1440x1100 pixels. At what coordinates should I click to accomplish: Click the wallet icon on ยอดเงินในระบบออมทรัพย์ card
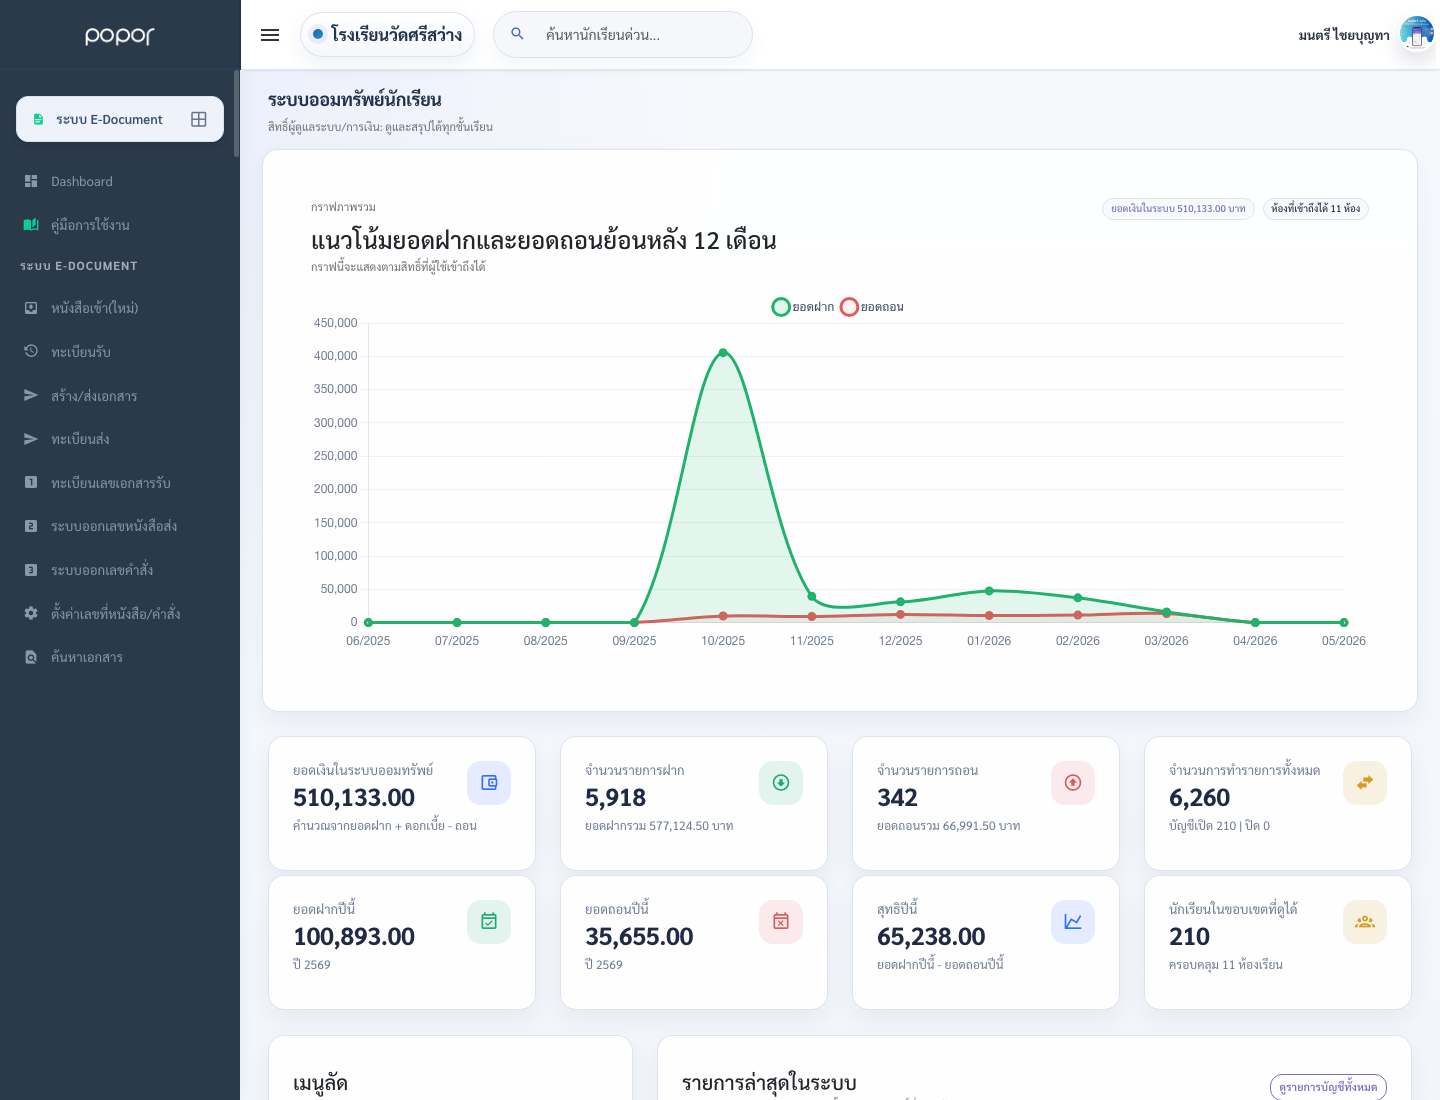tap(489, 783)
